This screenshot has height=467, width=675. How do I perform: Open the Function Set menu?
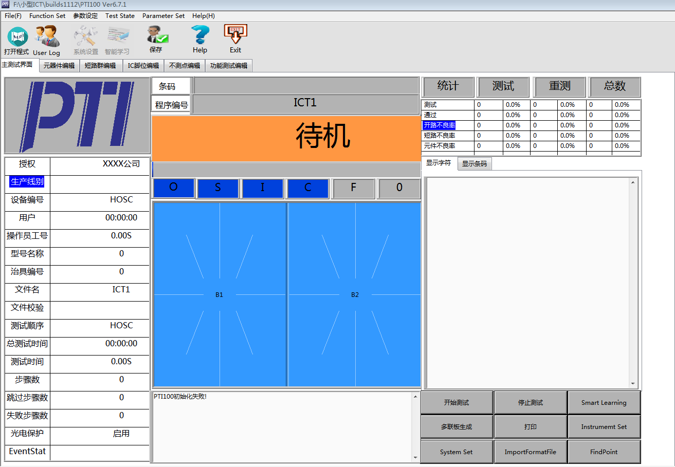tap(47, 16)
